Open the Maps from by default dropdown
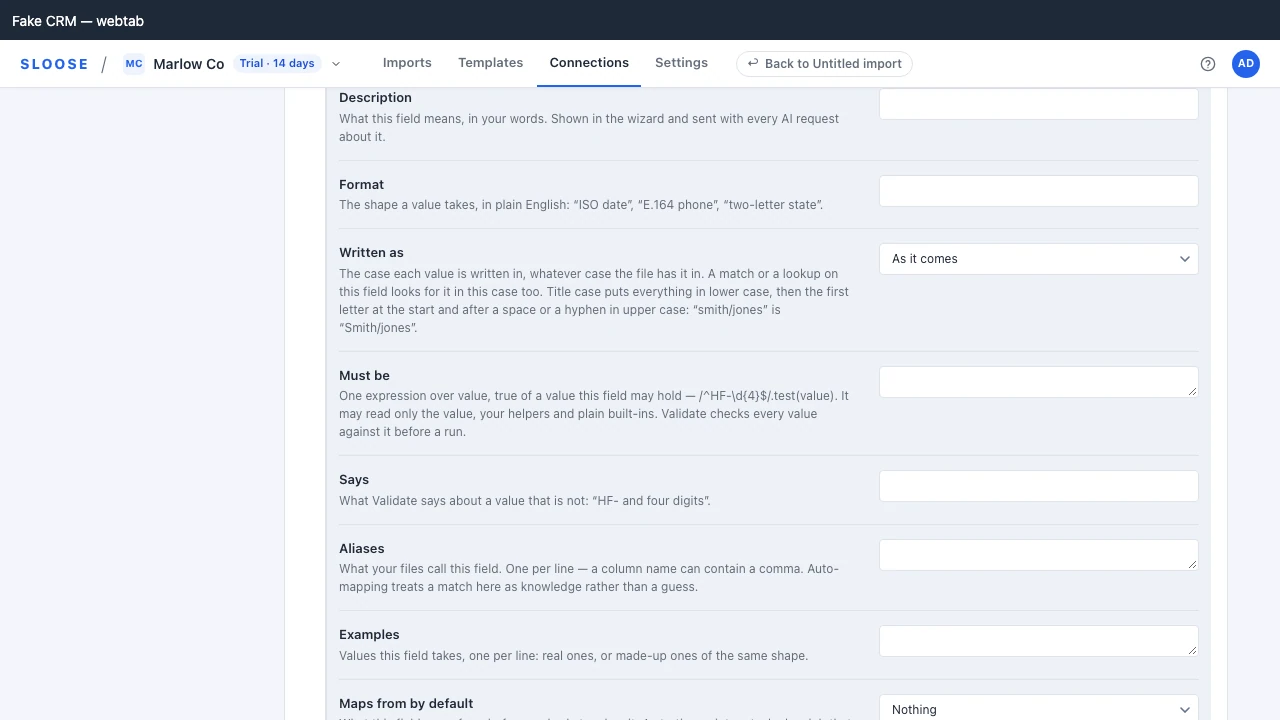The image size is (1280, 720). (1039, 708)
